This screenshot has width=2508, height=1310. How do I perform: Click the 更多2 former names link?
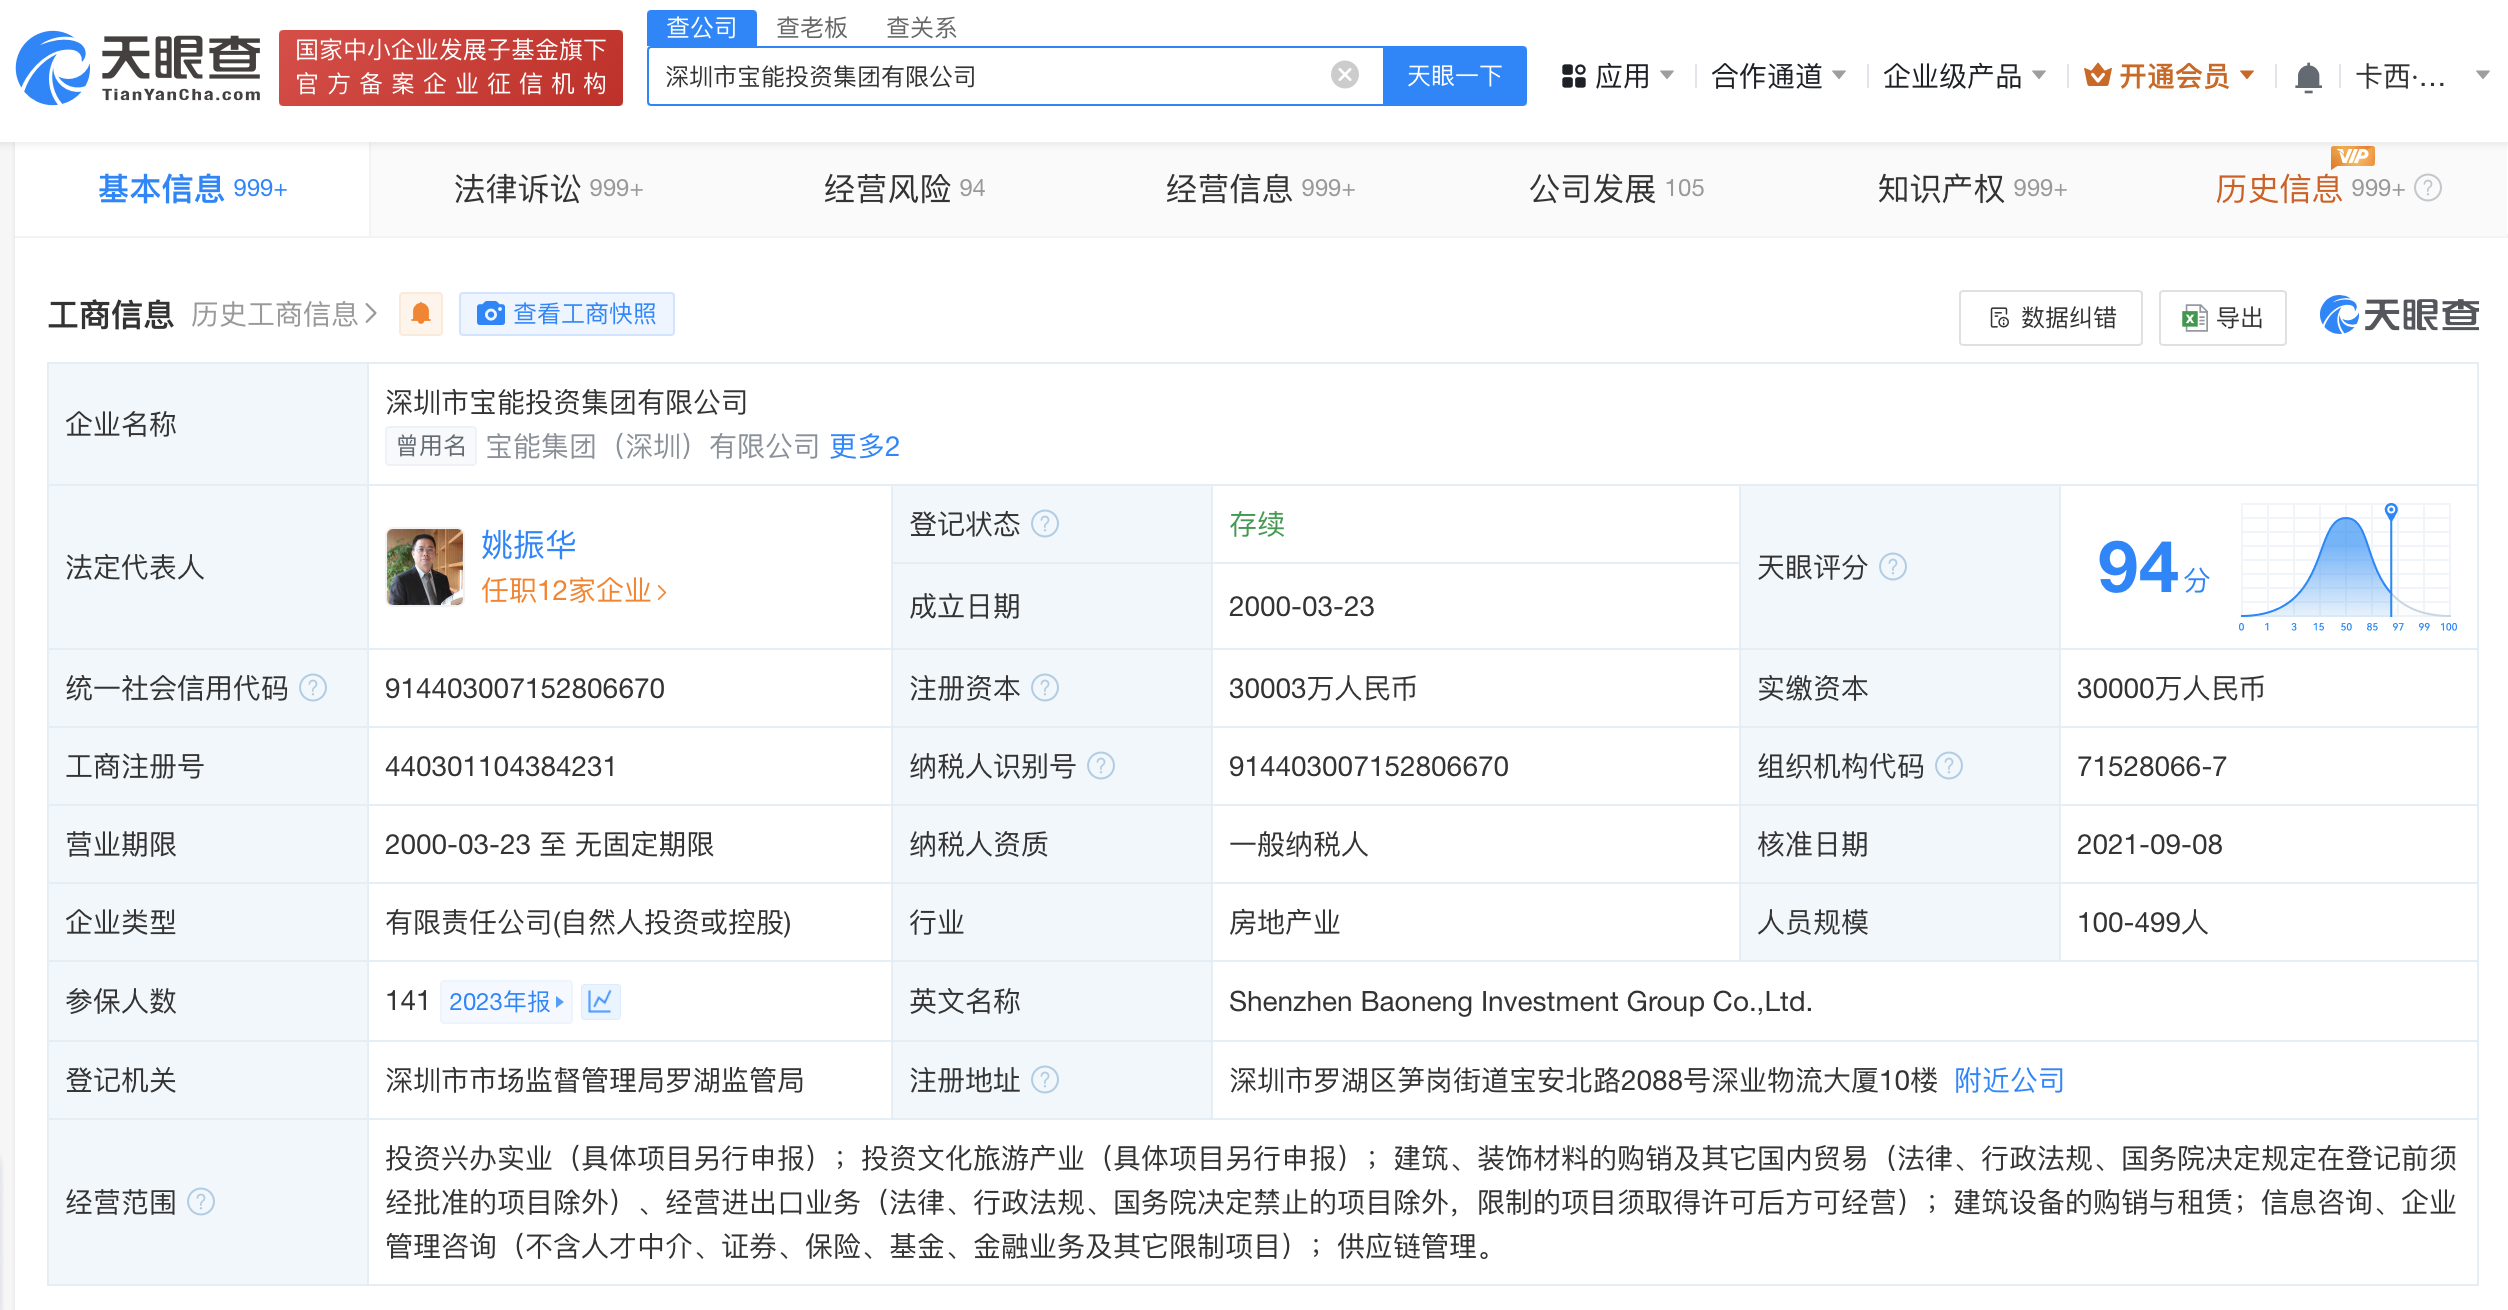[864, 446]
